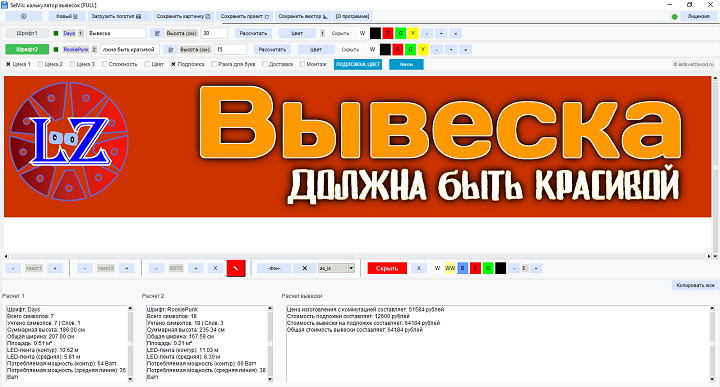Click the plus button right of текст2
The height and width of the screenshot is (387, 720).
[x=127, y=268]
